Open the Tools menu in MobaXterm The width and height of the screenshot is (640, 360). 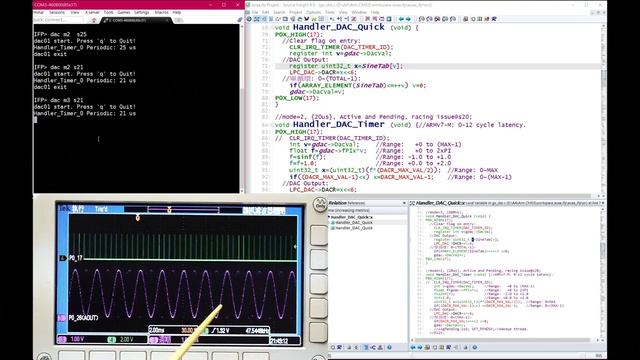click(x=109, y=13)
